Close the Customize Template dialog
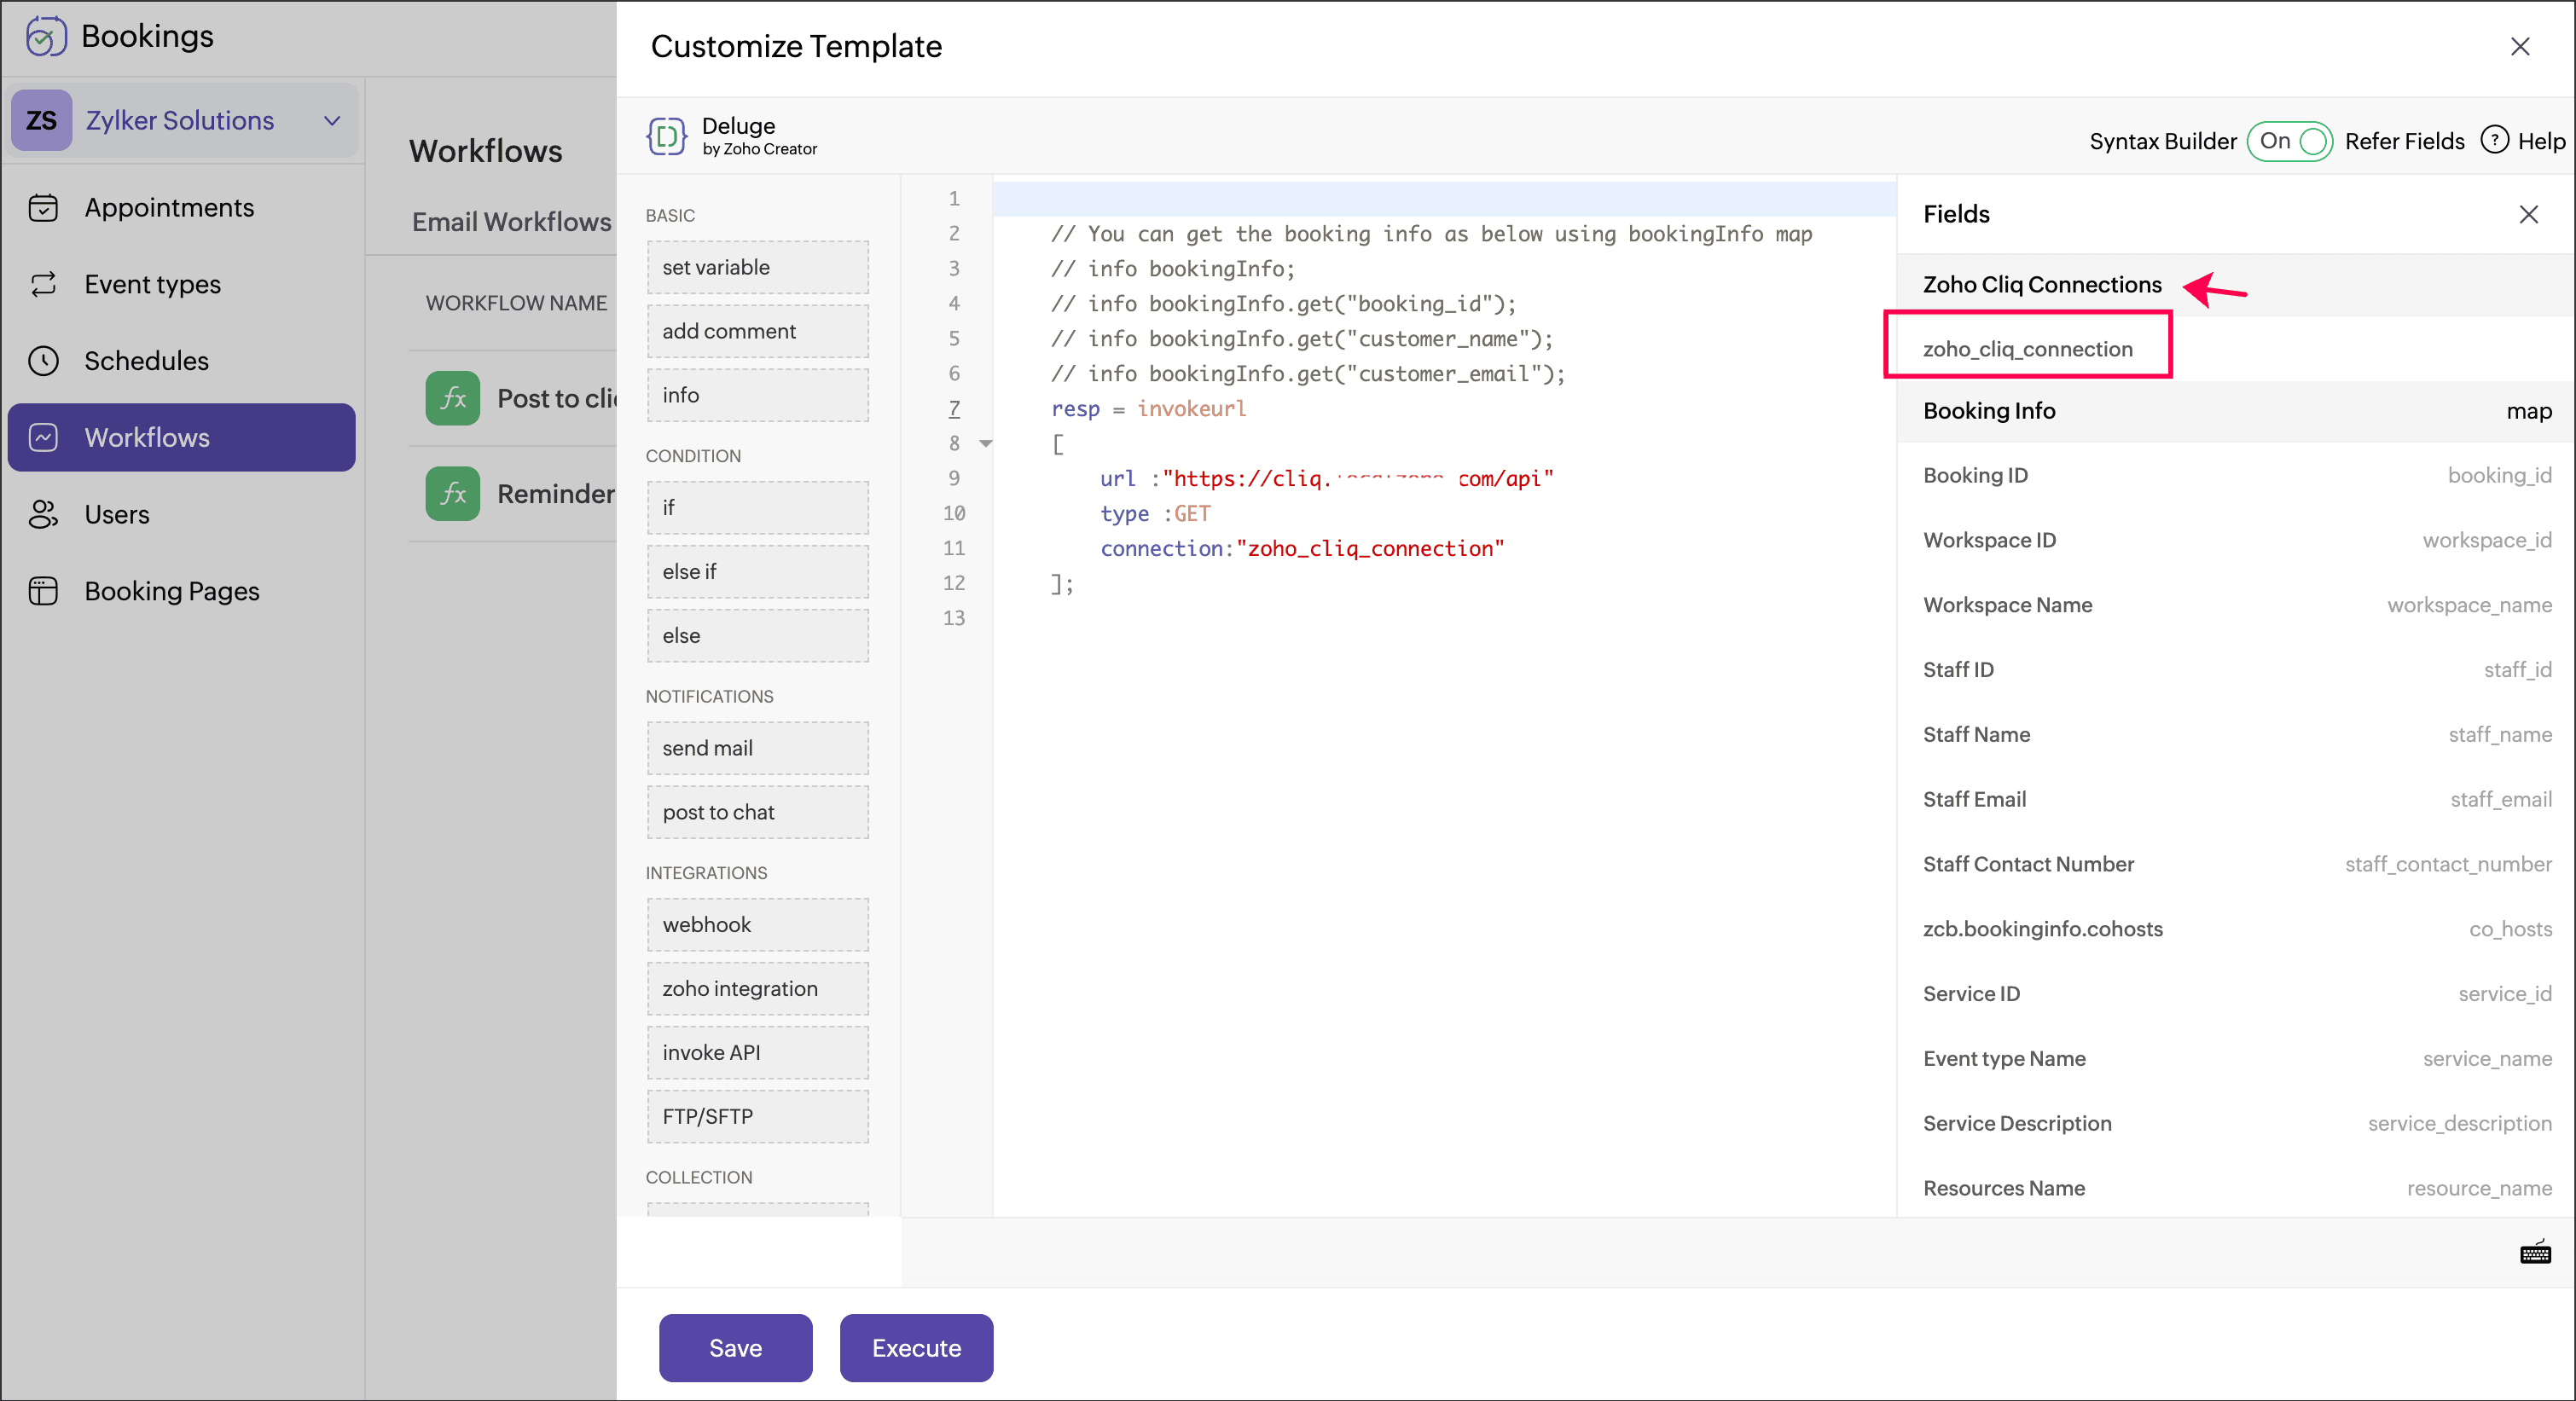Viewport: 2576px width, 1401px height. [x=2520, y=47]
